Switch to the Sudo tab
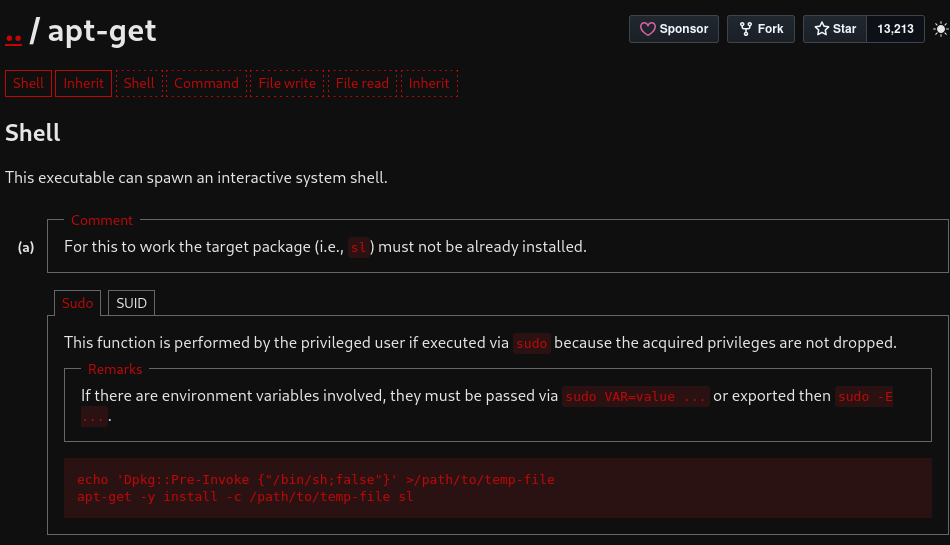 click(x=78, y=303)
